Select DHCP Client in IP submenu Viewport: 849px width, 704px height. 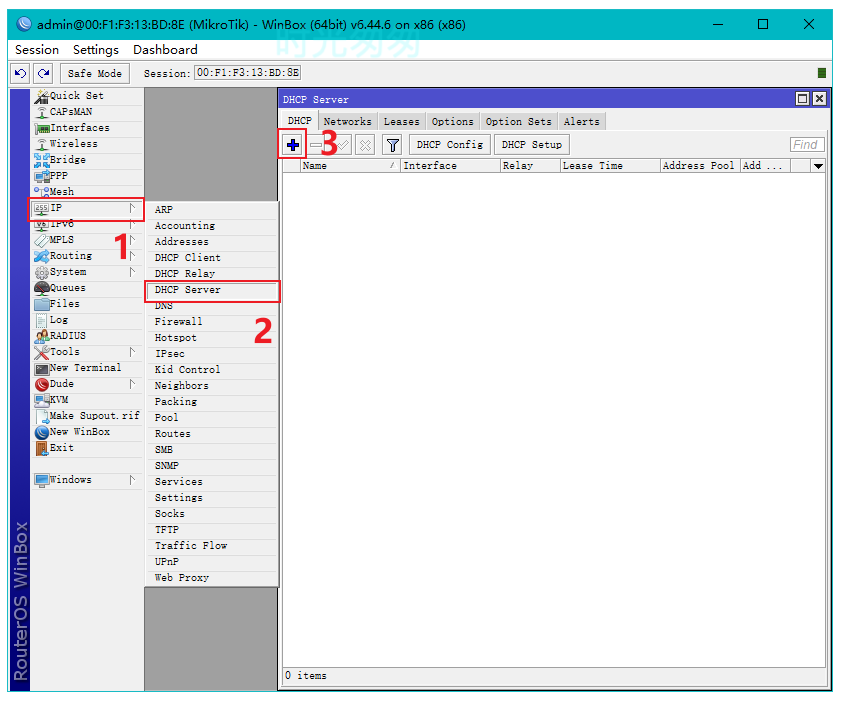point(212,258)
